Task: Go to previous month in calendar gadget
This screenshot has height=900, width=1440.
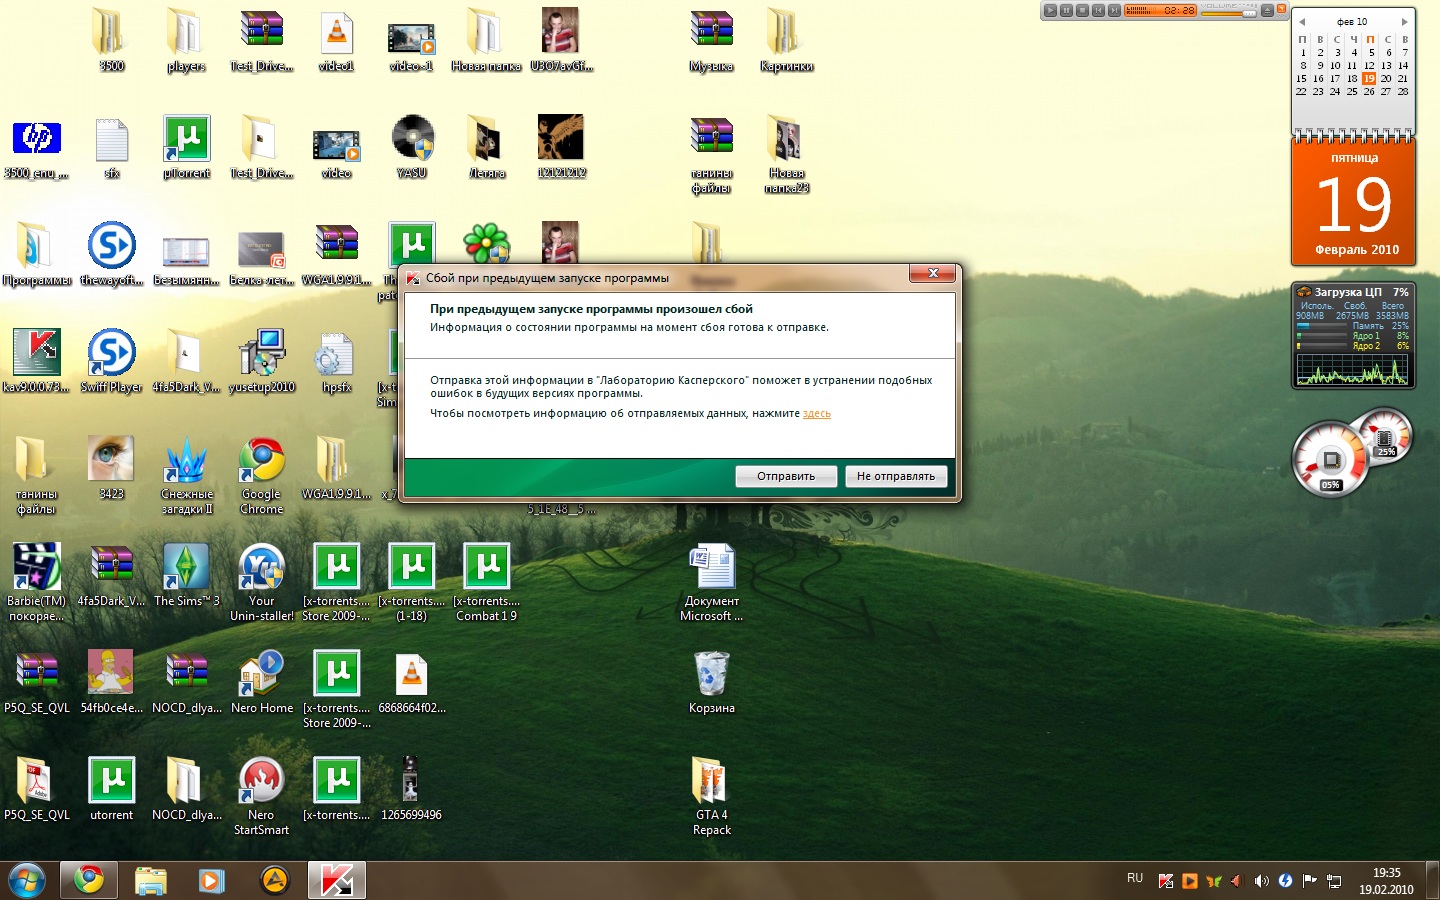Action: tap(1302, 21)
